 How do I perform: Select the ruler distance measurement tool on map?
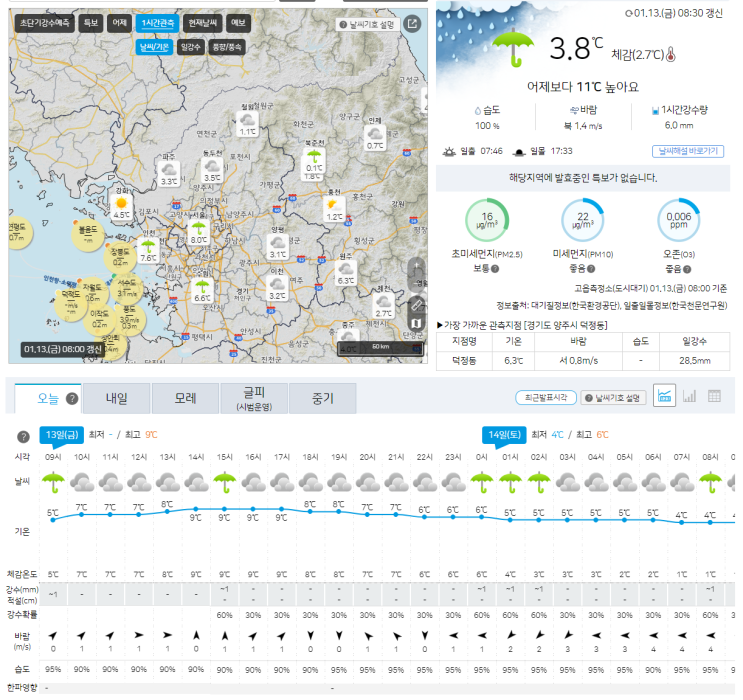pyautogui.click(x=416, y=304)
